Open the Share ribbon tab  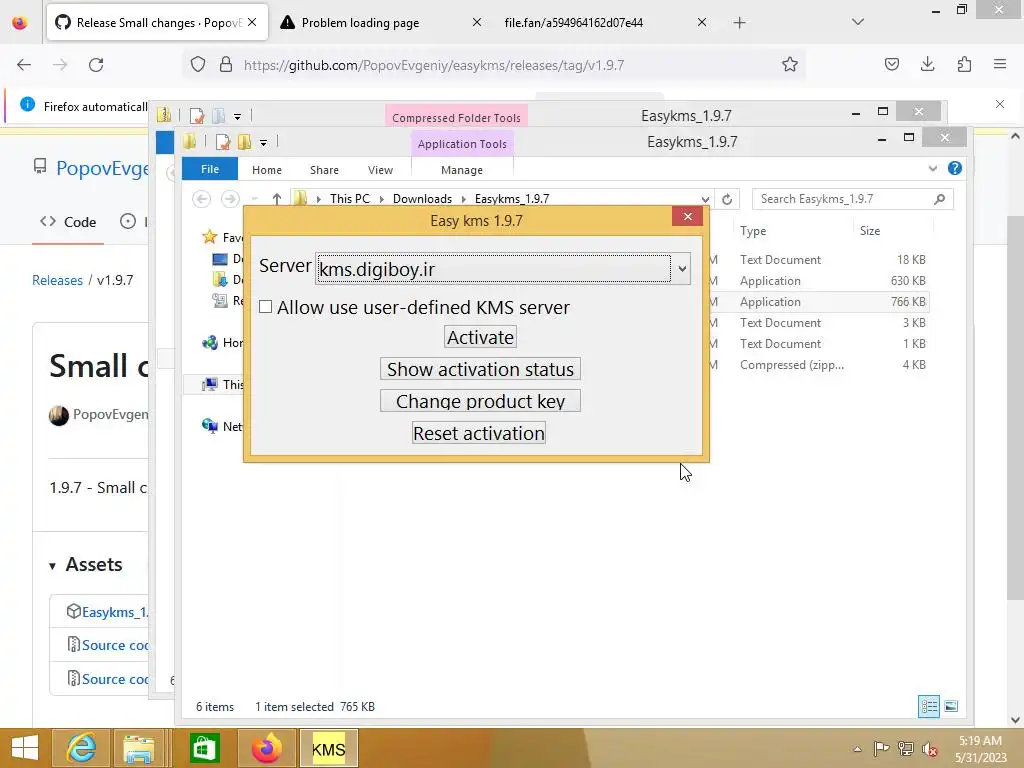tap(324, 170)
